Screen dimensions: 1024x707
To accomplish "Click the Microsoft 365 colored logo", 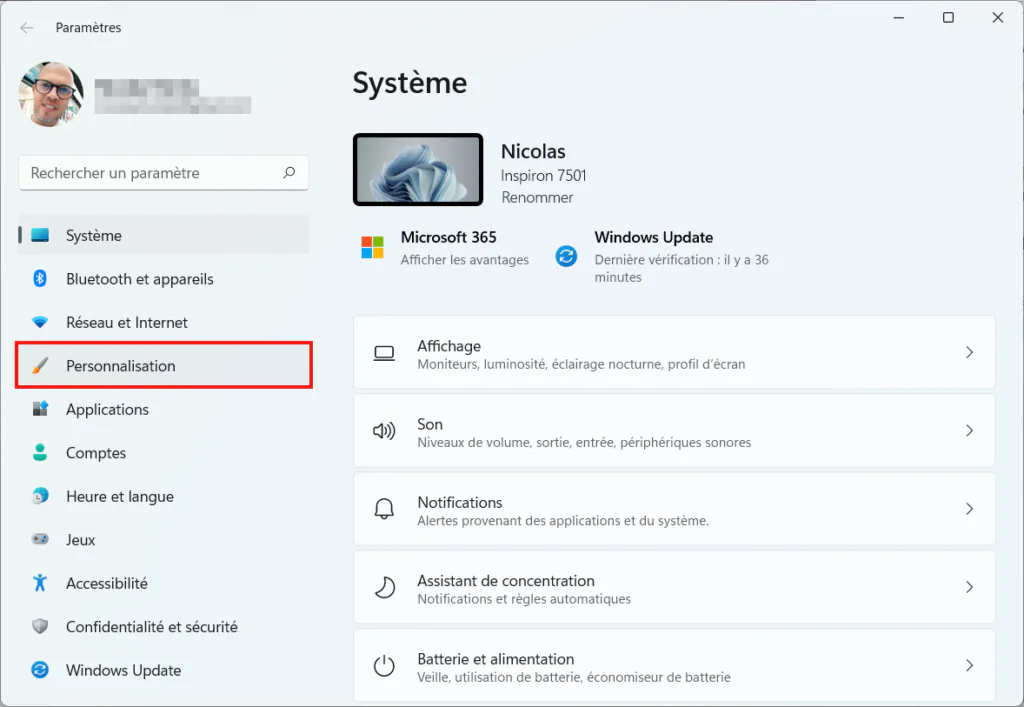I will click(x=372, y=247).
